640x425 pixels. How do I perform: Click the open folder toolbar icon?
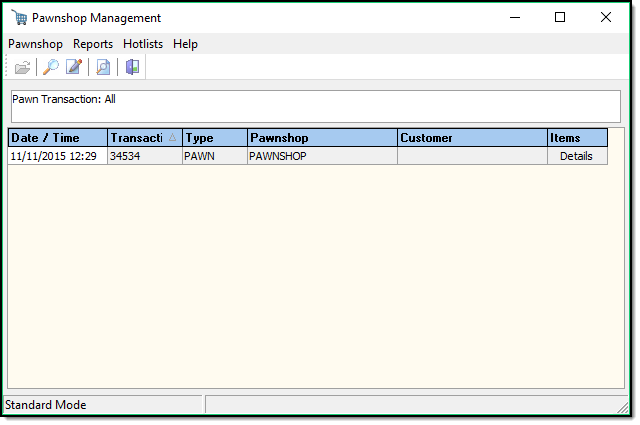(22, 67)
